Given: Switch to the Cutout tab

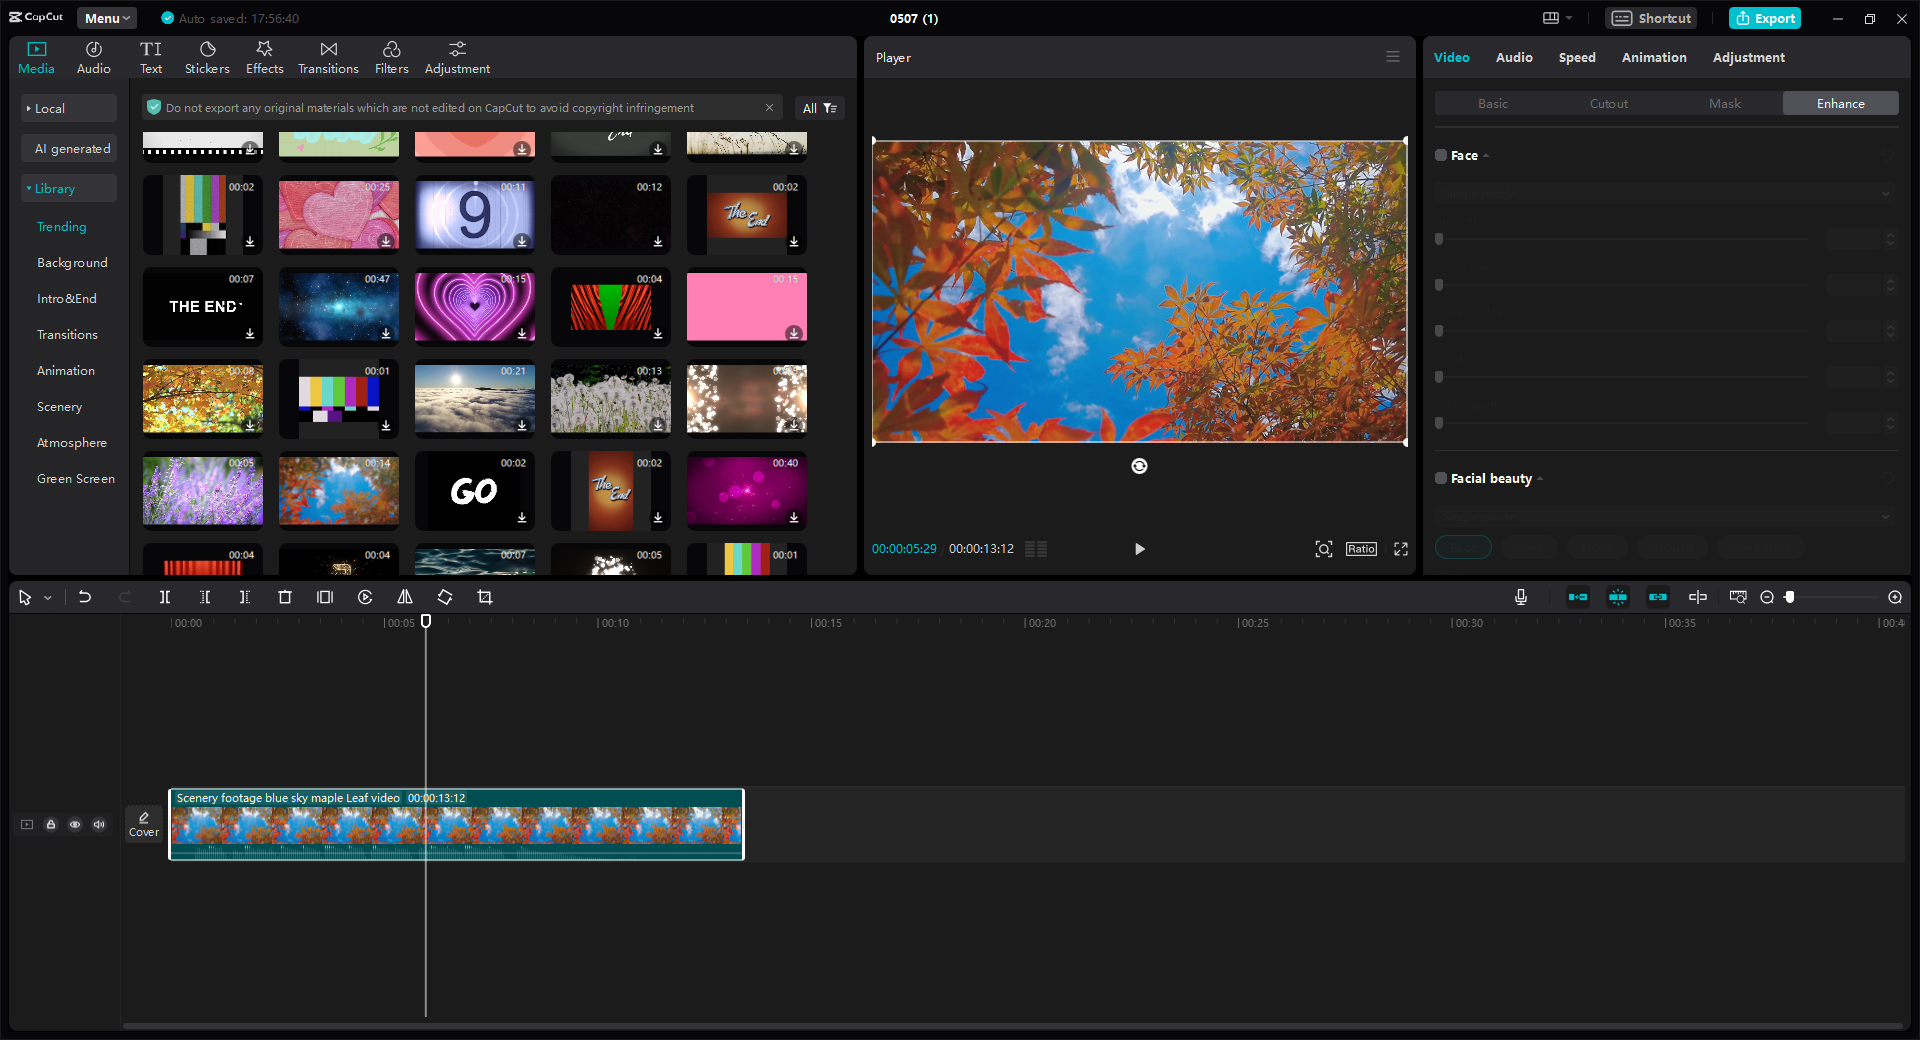Looking at the screenshot, I should point(1608,103).
